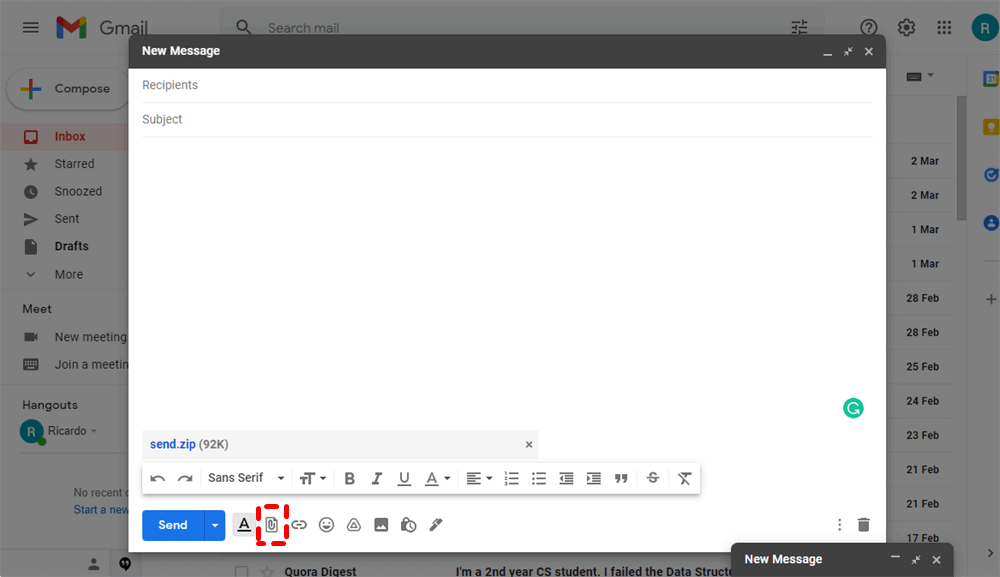Screen dimensions: 1000x577
Task: Open the main menu hamburger icon
Action: pyautogui.click(x=31, y=27)
